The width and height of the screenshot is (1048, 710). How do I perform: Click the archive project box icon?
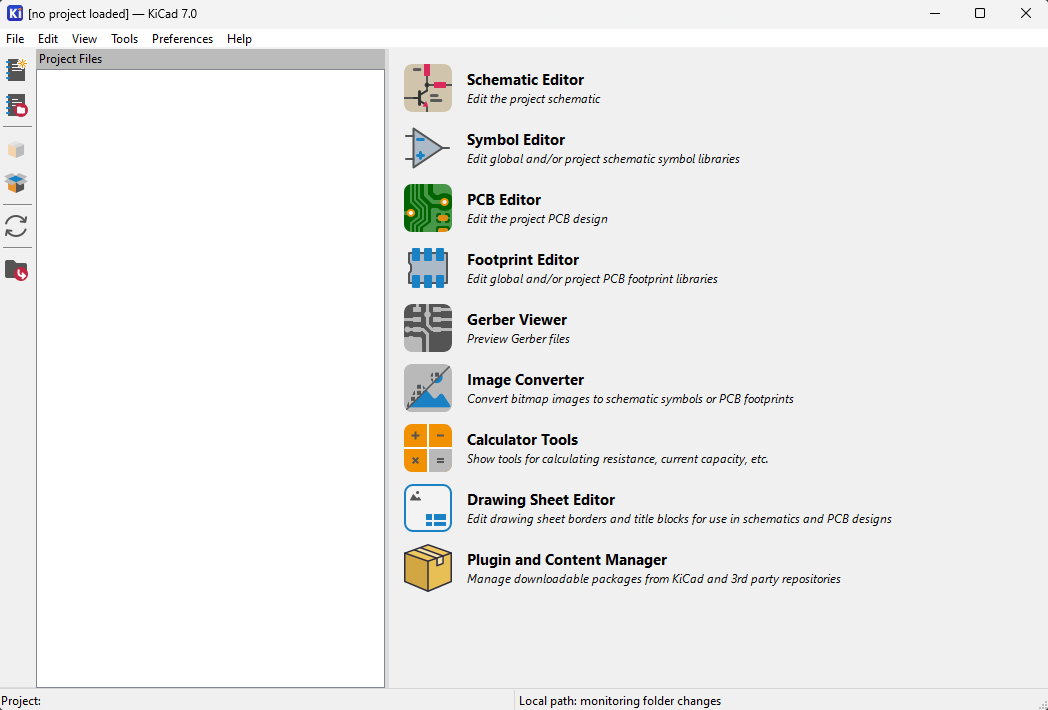pos(16,149)
